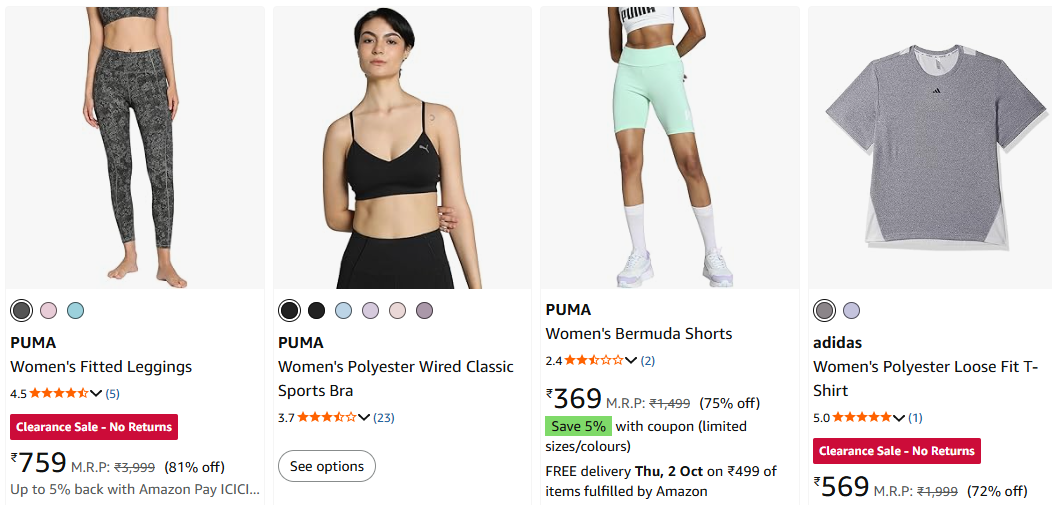Expand rating details arrow for Bermuda Shorts

[x=632, y=360]
